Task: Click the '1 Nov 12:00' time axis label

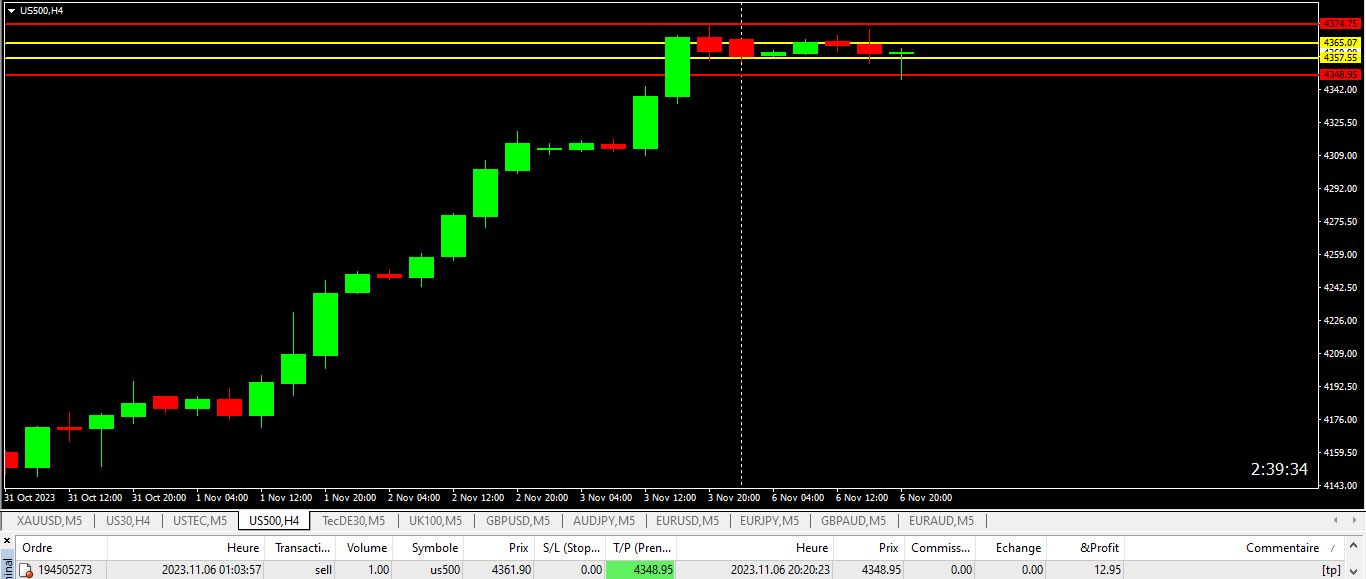Action: (x=288, y=498)
